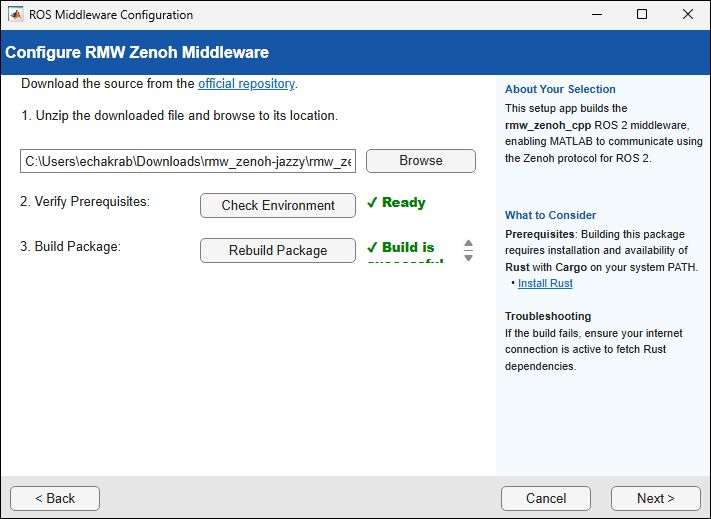Minimize the ROS Middleware Configuration window
This screenshot has height=519, width=711.
(x=597, y=15)
